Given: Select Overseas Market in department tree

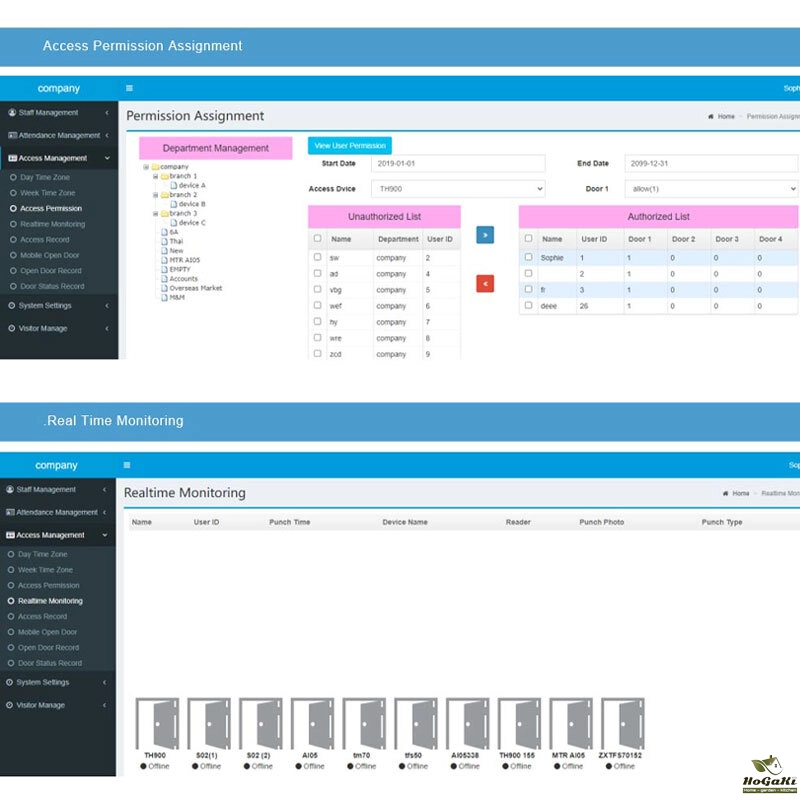Looking at the screenshot, I should coord(195,288).
